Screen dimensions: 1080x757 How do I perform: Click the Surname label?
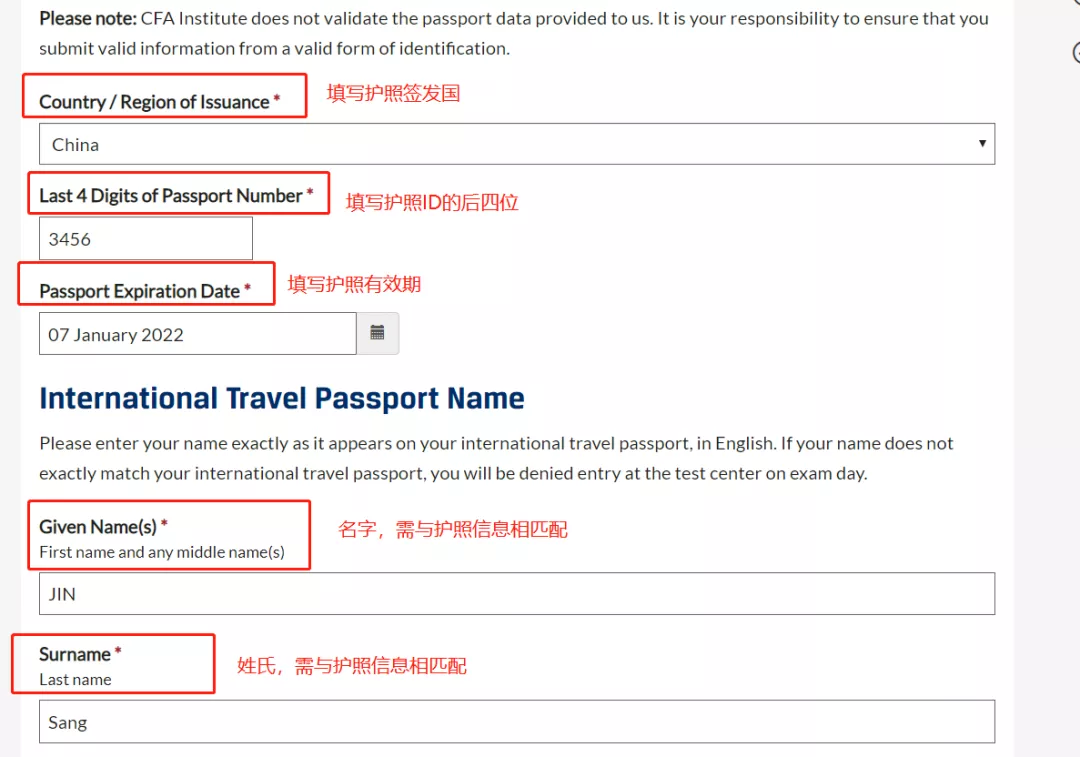point(80,654)
